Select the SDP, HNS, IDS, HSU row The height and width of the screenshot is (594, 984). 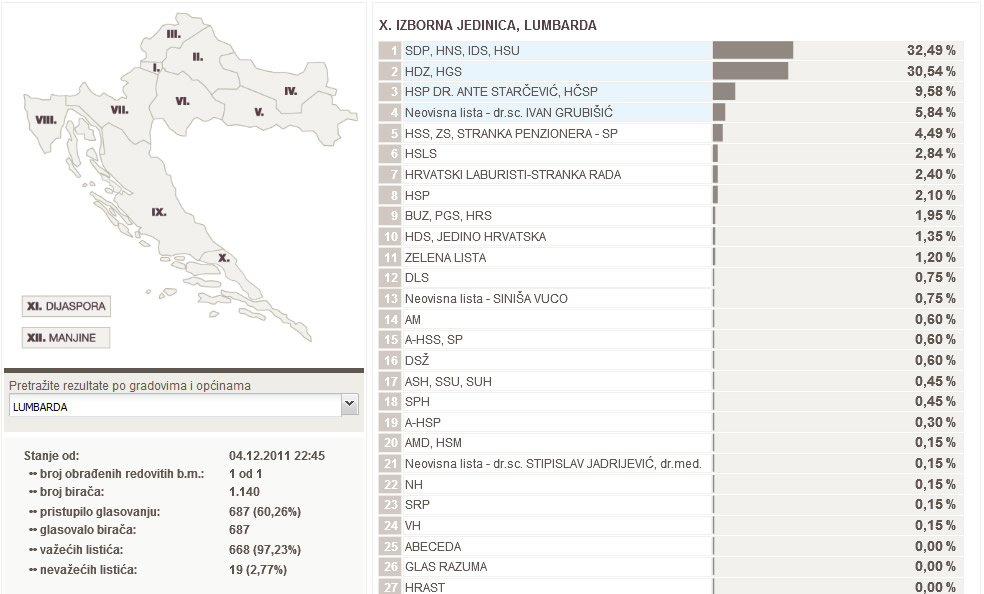[545, 50]
